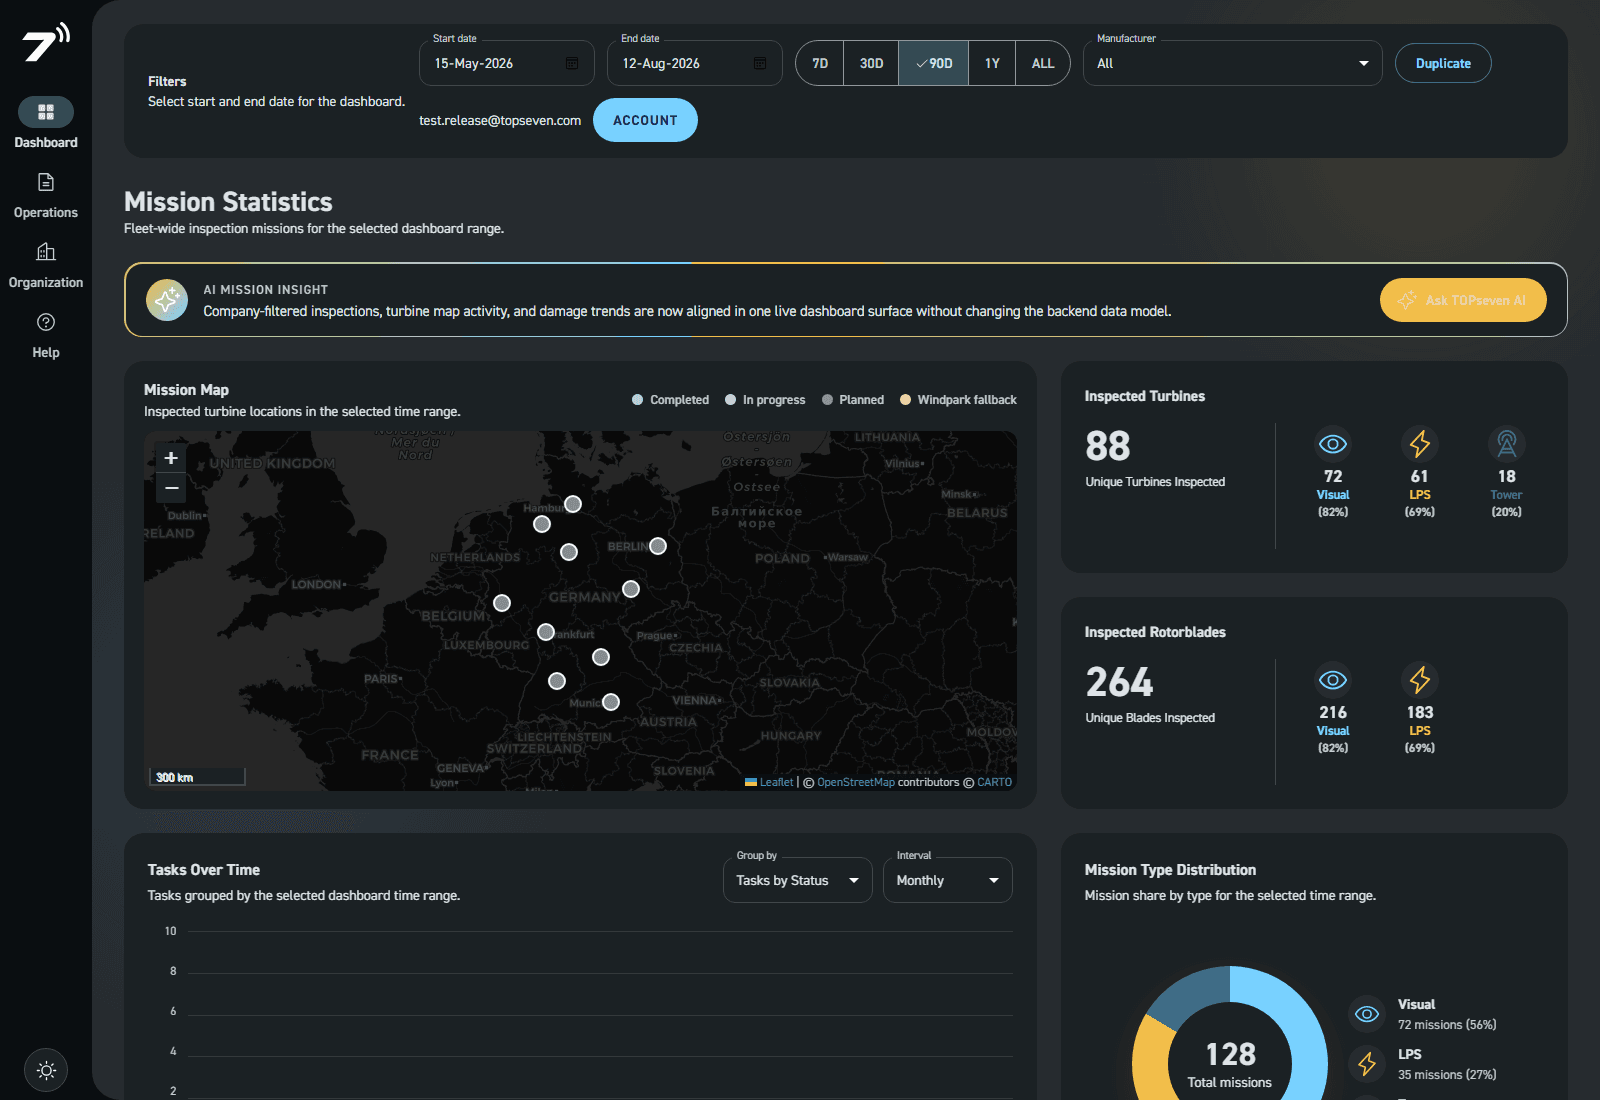
Task: Open Interval Monthly dropdown
Action: point(948,880)
